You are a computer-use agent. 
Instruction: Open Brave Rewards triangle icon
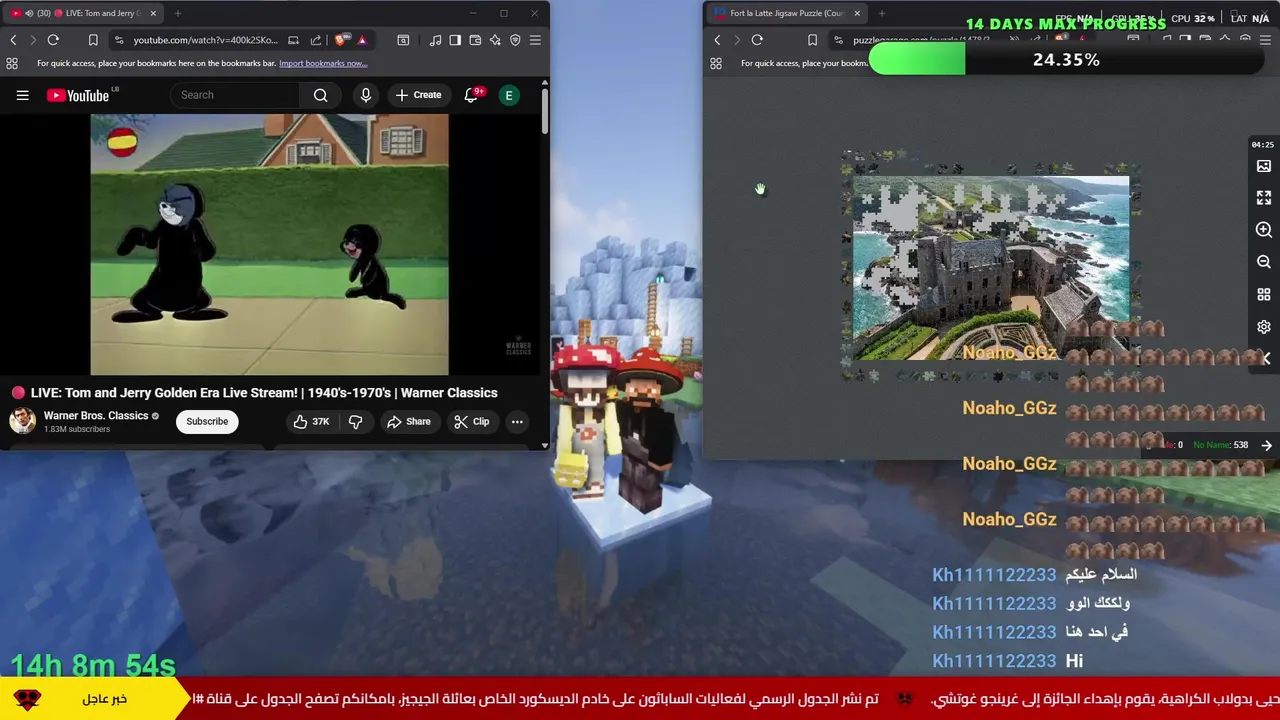tap(362, 40)
